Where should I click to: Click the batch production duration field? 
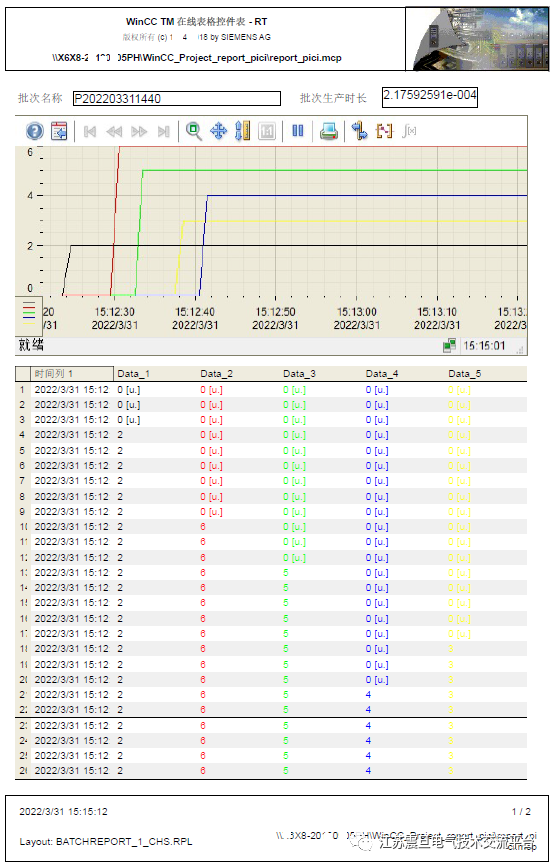tap(430, 97)
